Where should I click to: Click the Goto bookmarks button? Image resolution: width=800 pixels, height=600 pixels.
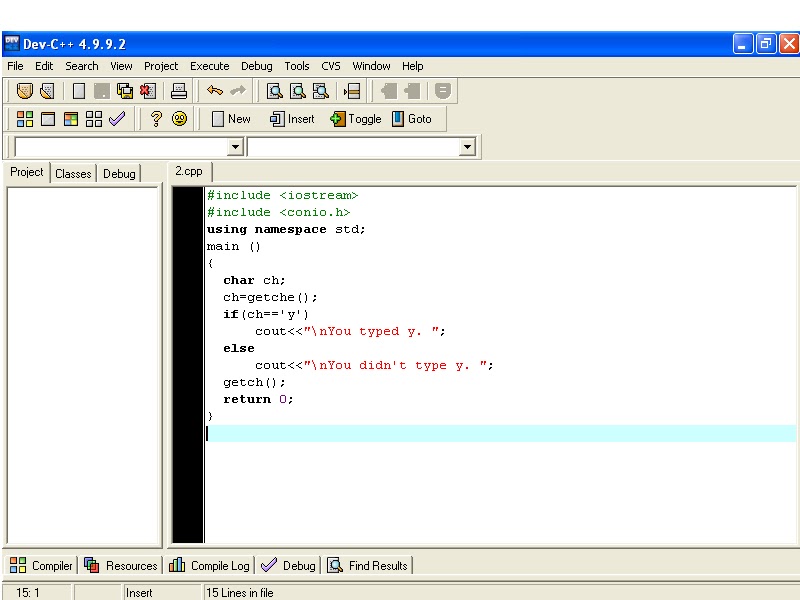(411, 119)
